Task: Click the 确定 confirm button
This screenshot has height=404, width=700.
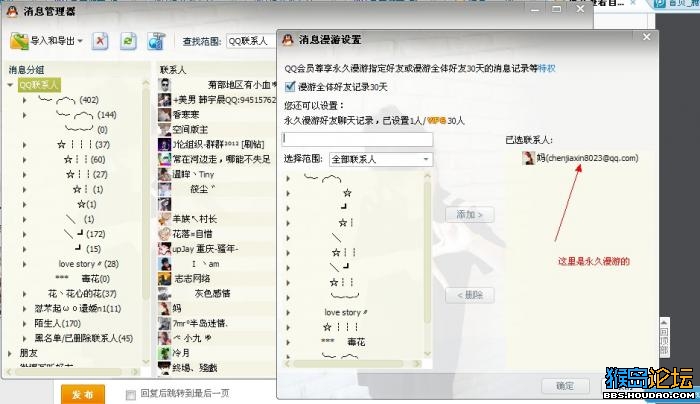Action: tap(565, 386)
